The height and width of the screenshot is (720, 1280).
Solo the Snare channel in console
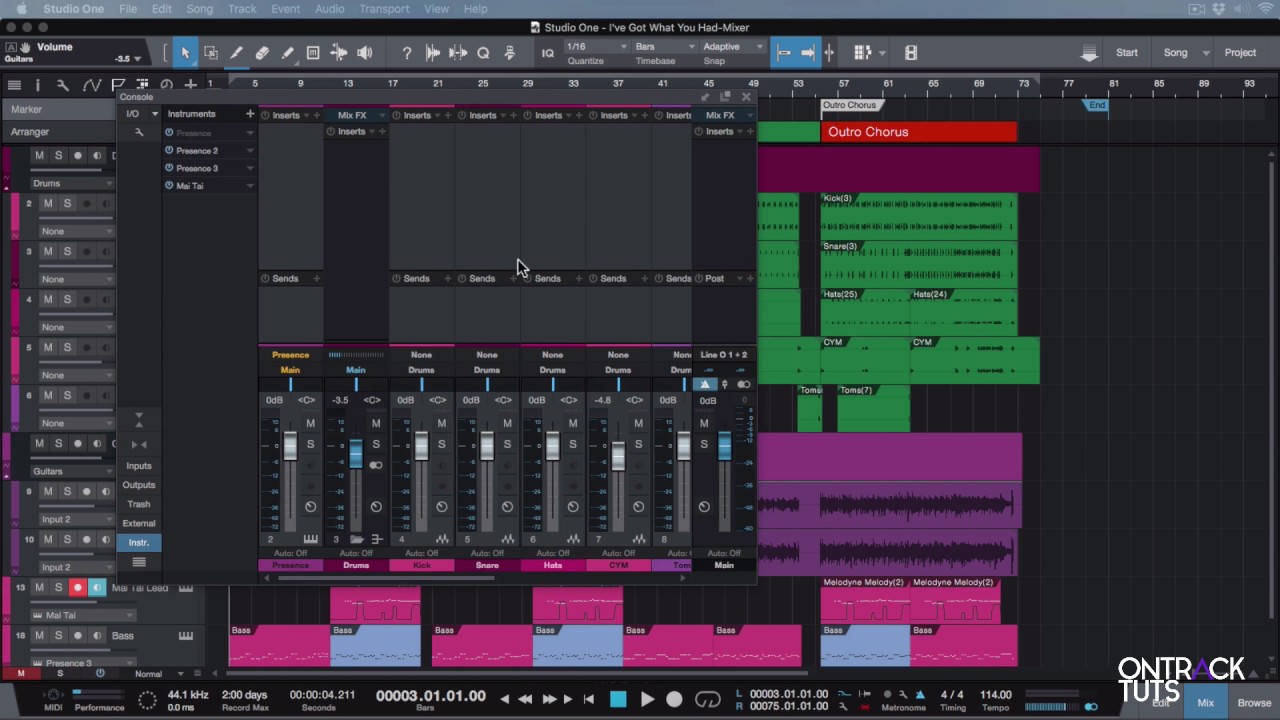coord(507,445)
